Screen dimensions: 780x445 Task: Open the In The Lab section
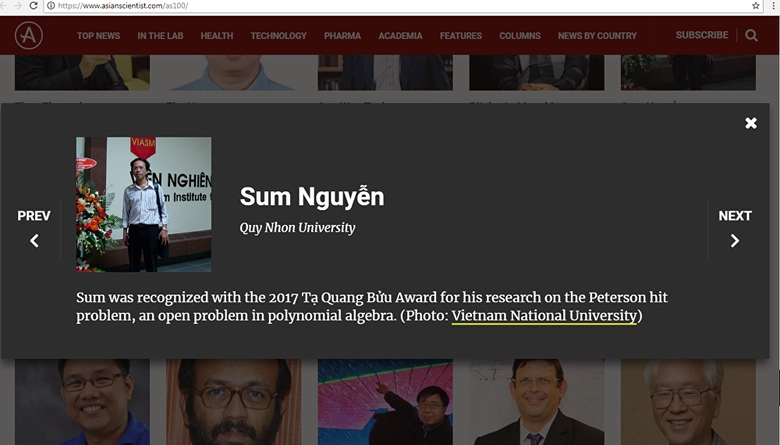tap(160, 36)
